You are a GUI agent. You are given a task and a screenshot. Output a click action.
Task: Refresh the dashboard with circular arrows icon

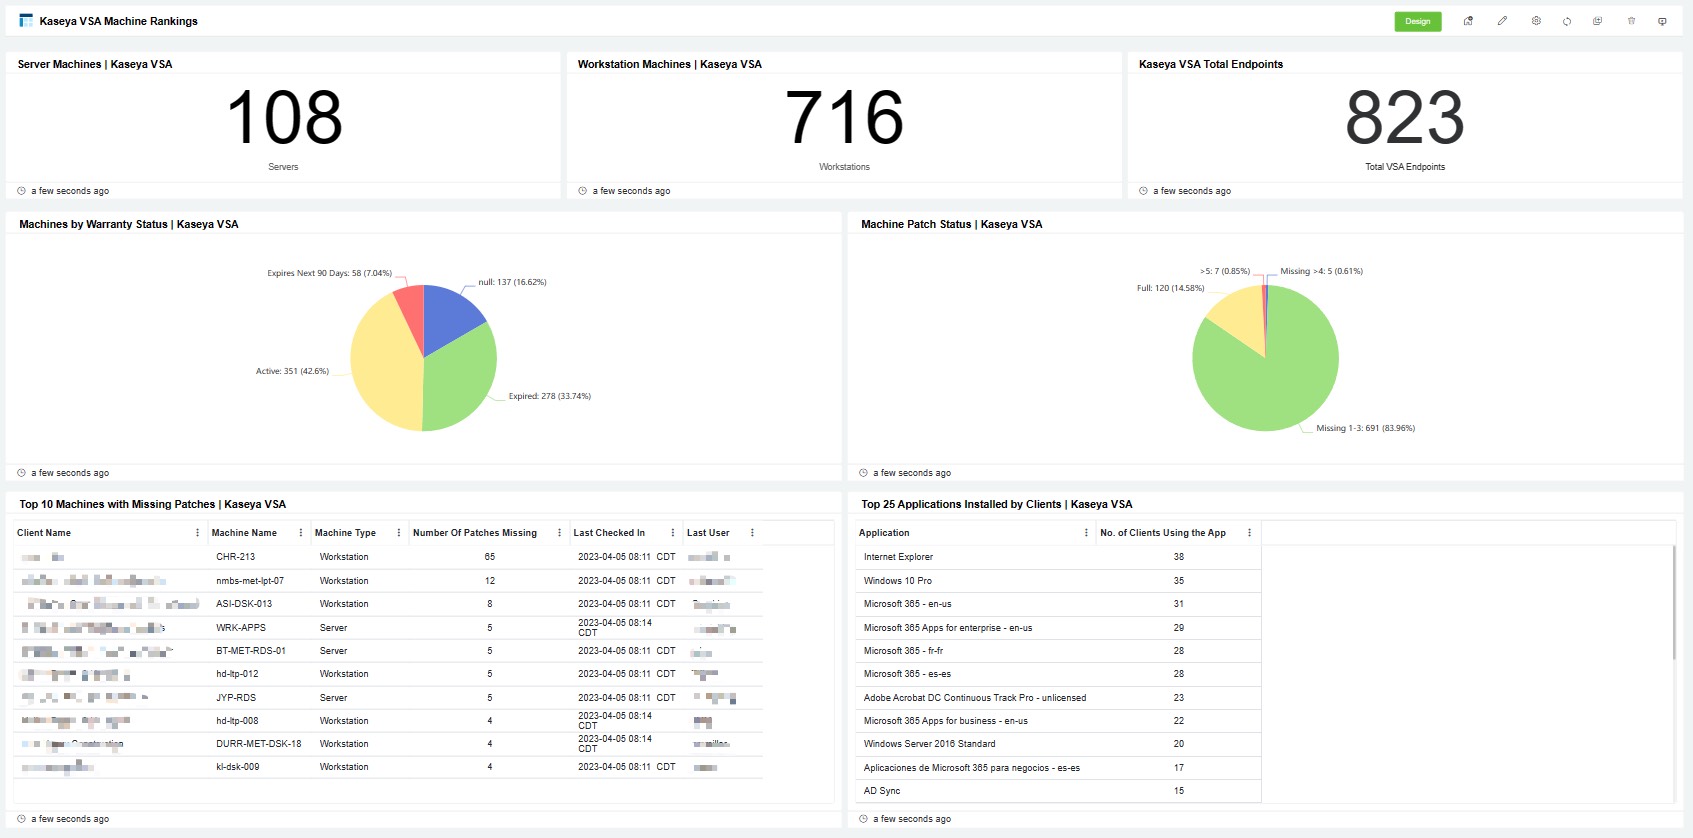pos(1567,21)
